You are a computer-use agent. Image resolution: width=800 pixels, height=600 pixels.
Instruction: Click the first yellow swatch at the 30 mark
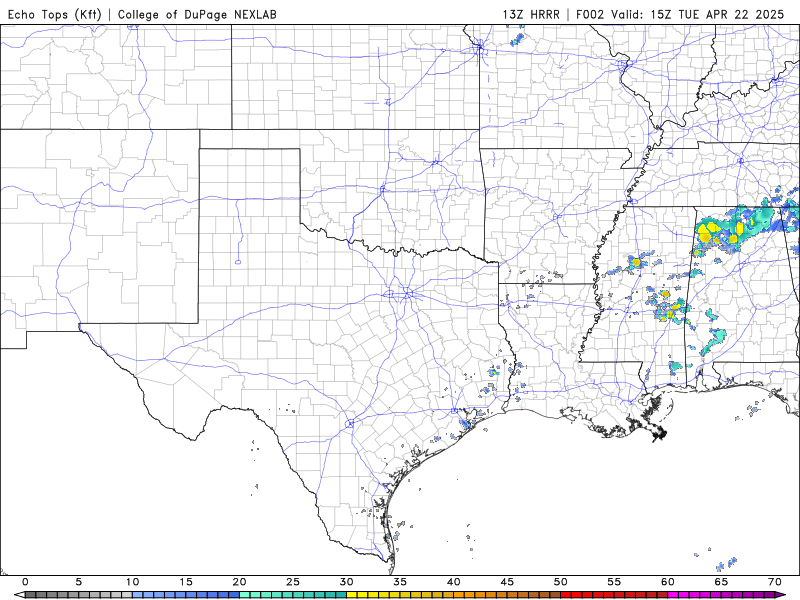pos(352,595)
